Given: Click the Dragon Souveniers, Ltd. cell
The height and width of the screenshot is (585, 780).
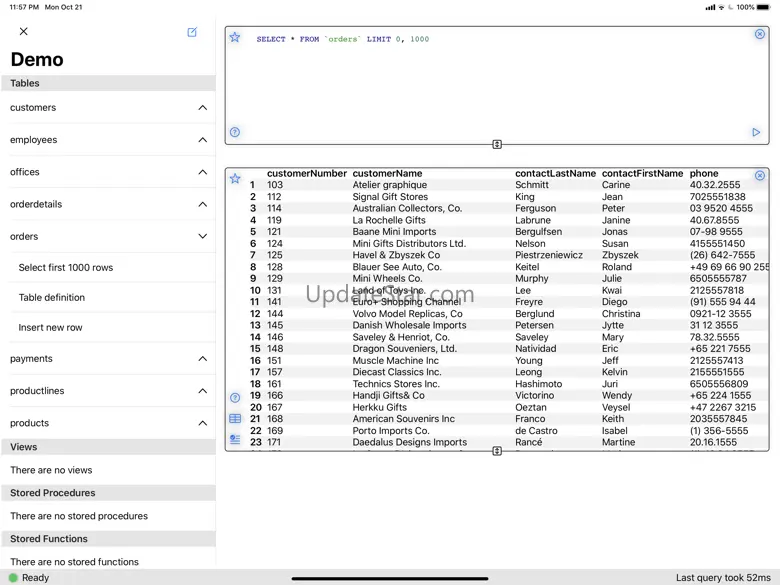Looking at the screenshot, I should (x=404, y=348).
